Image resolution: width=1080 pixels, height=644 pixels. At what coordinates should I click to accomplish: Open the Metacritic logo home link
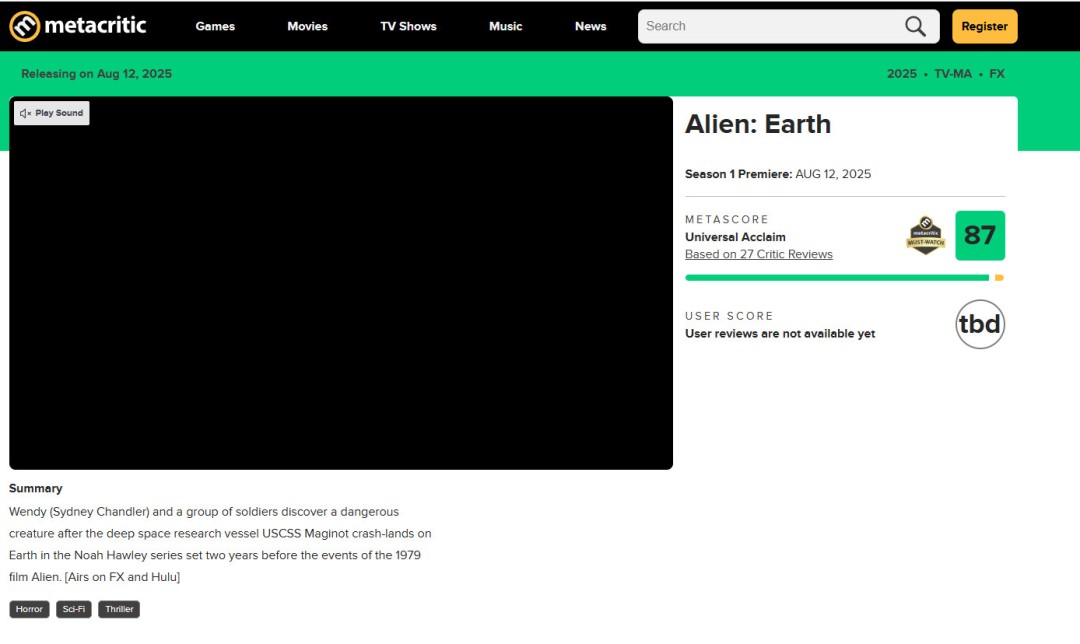pos(78,26)
